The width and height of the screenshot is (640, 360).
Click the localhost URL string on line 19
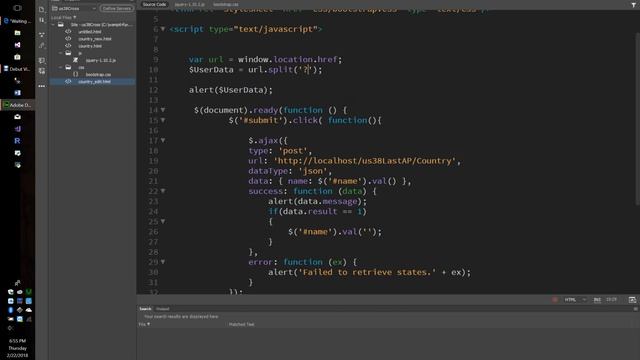tap(364, 161)
